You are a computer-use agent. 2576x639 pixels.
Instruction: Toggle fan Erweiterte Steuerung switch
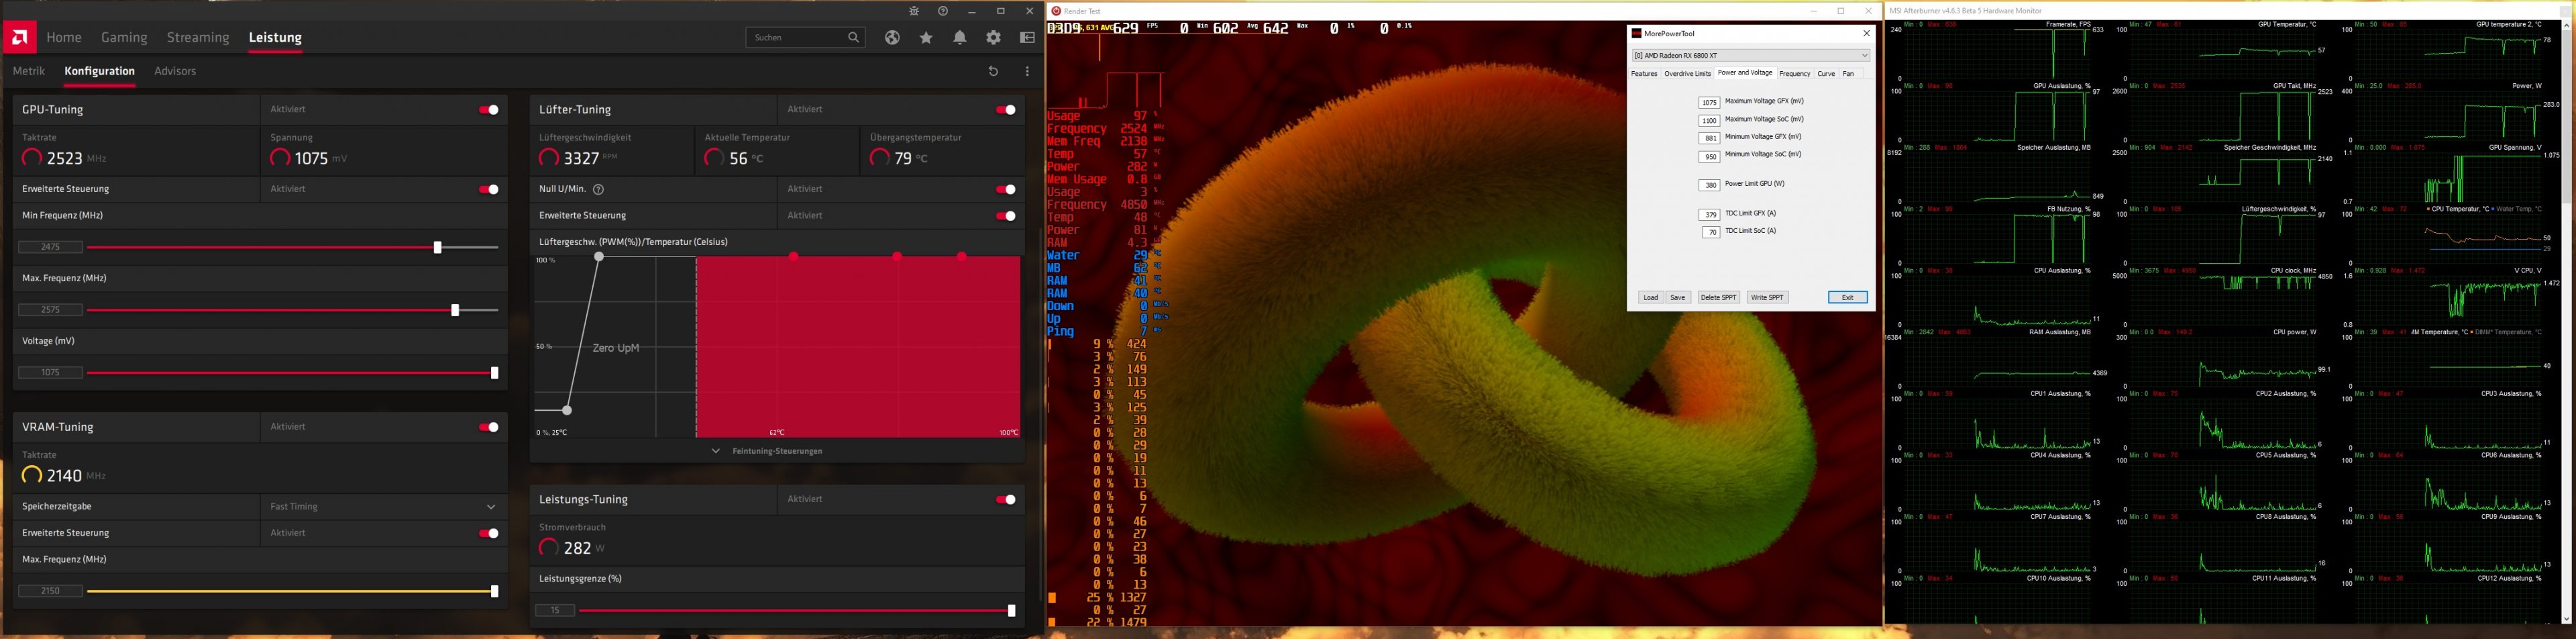pyautogui.click(x=1006, y=216)
